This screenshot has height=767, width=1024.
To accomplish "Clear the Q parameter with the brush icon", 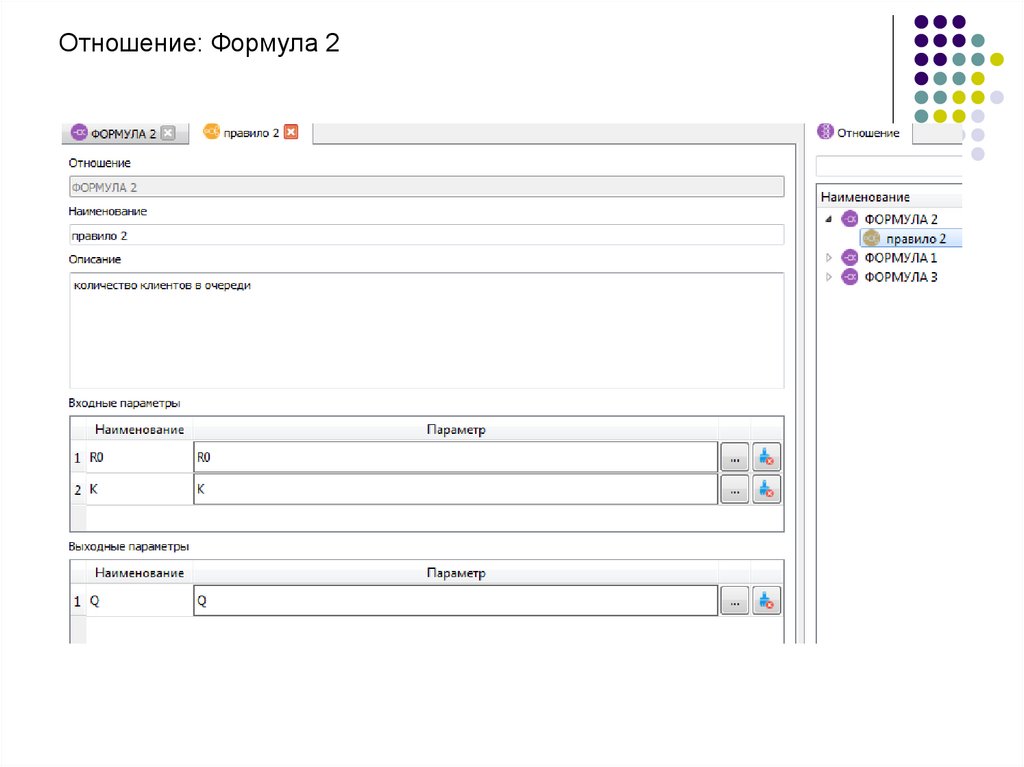I will tap(766, 601).
